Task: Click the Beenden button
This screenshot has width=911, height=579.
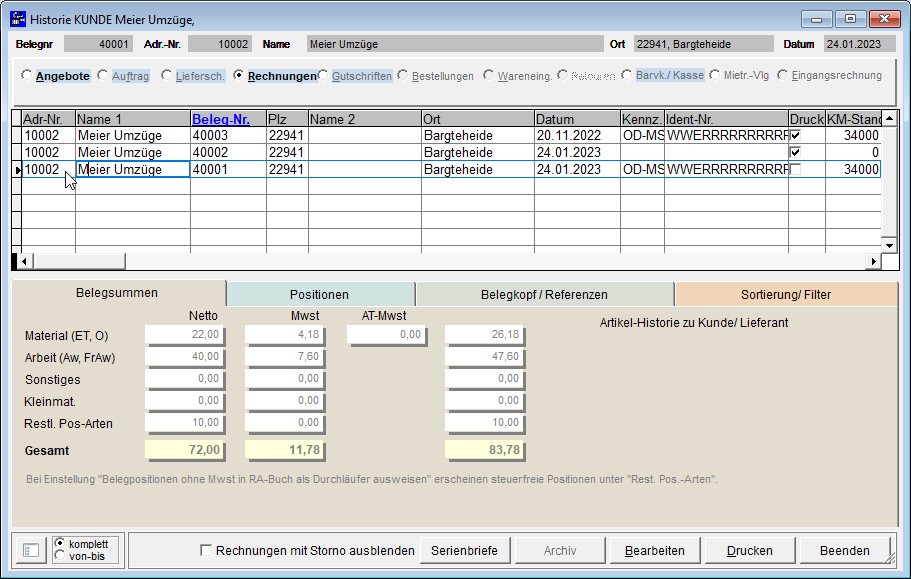Action: [845, 550]
